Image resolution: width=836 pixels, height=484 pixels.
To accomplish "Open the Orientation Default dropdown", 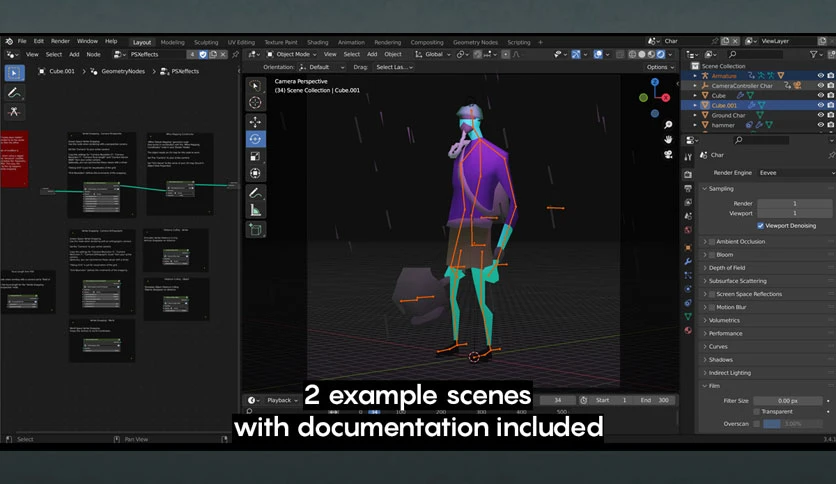I will 322,67.
